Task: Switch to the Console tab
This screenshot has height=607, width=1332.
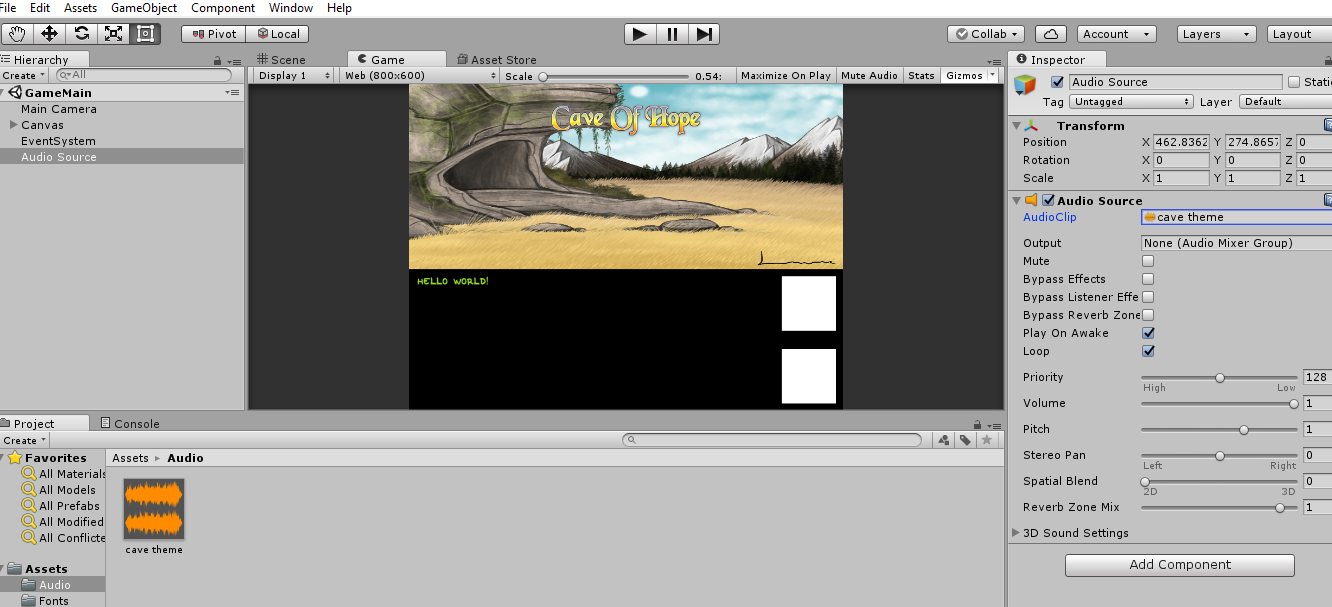Action: (129, 424)
